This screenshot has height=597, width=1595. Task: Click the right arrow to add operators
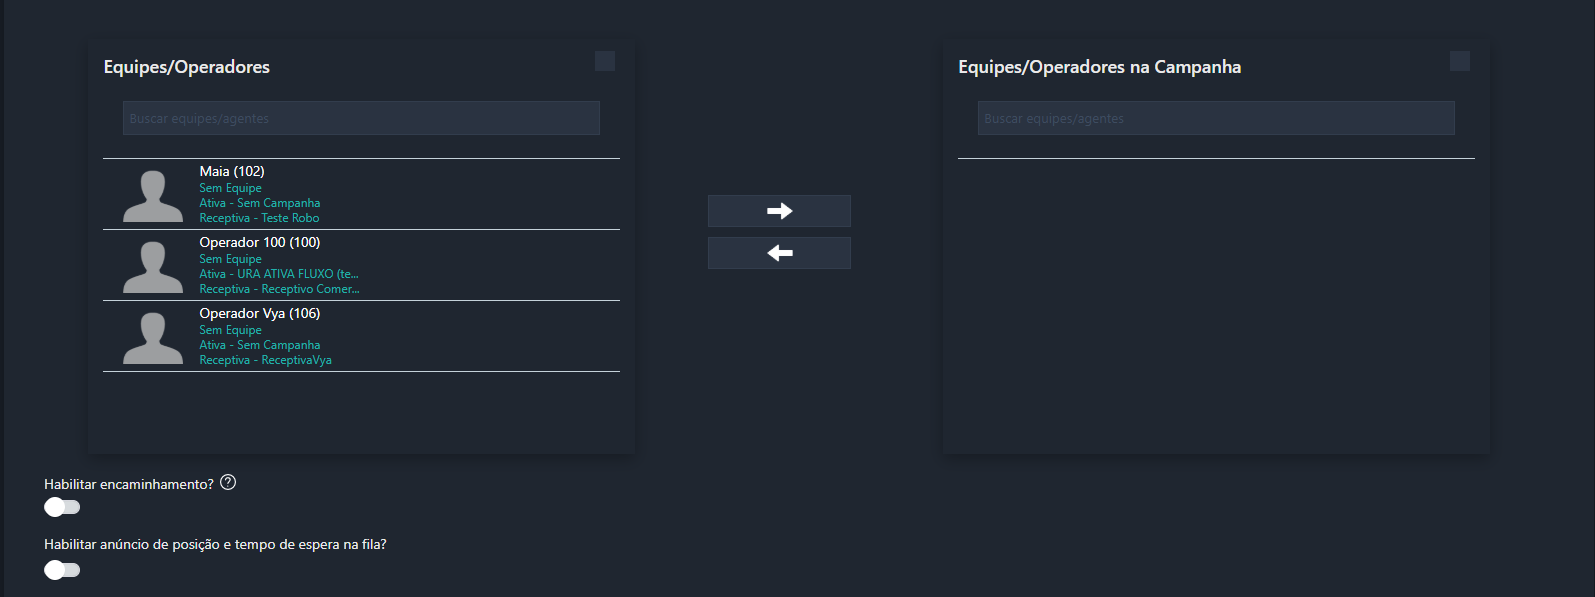coord(779,211)
